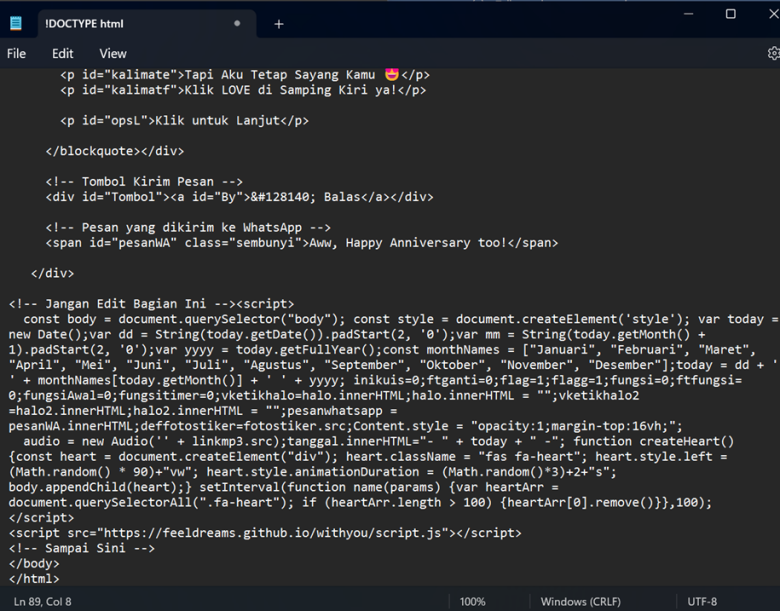Viewport: 780px width, 611px height.
Task: Close tab using the unsaved dot indicator
Action: coord(237,23)
